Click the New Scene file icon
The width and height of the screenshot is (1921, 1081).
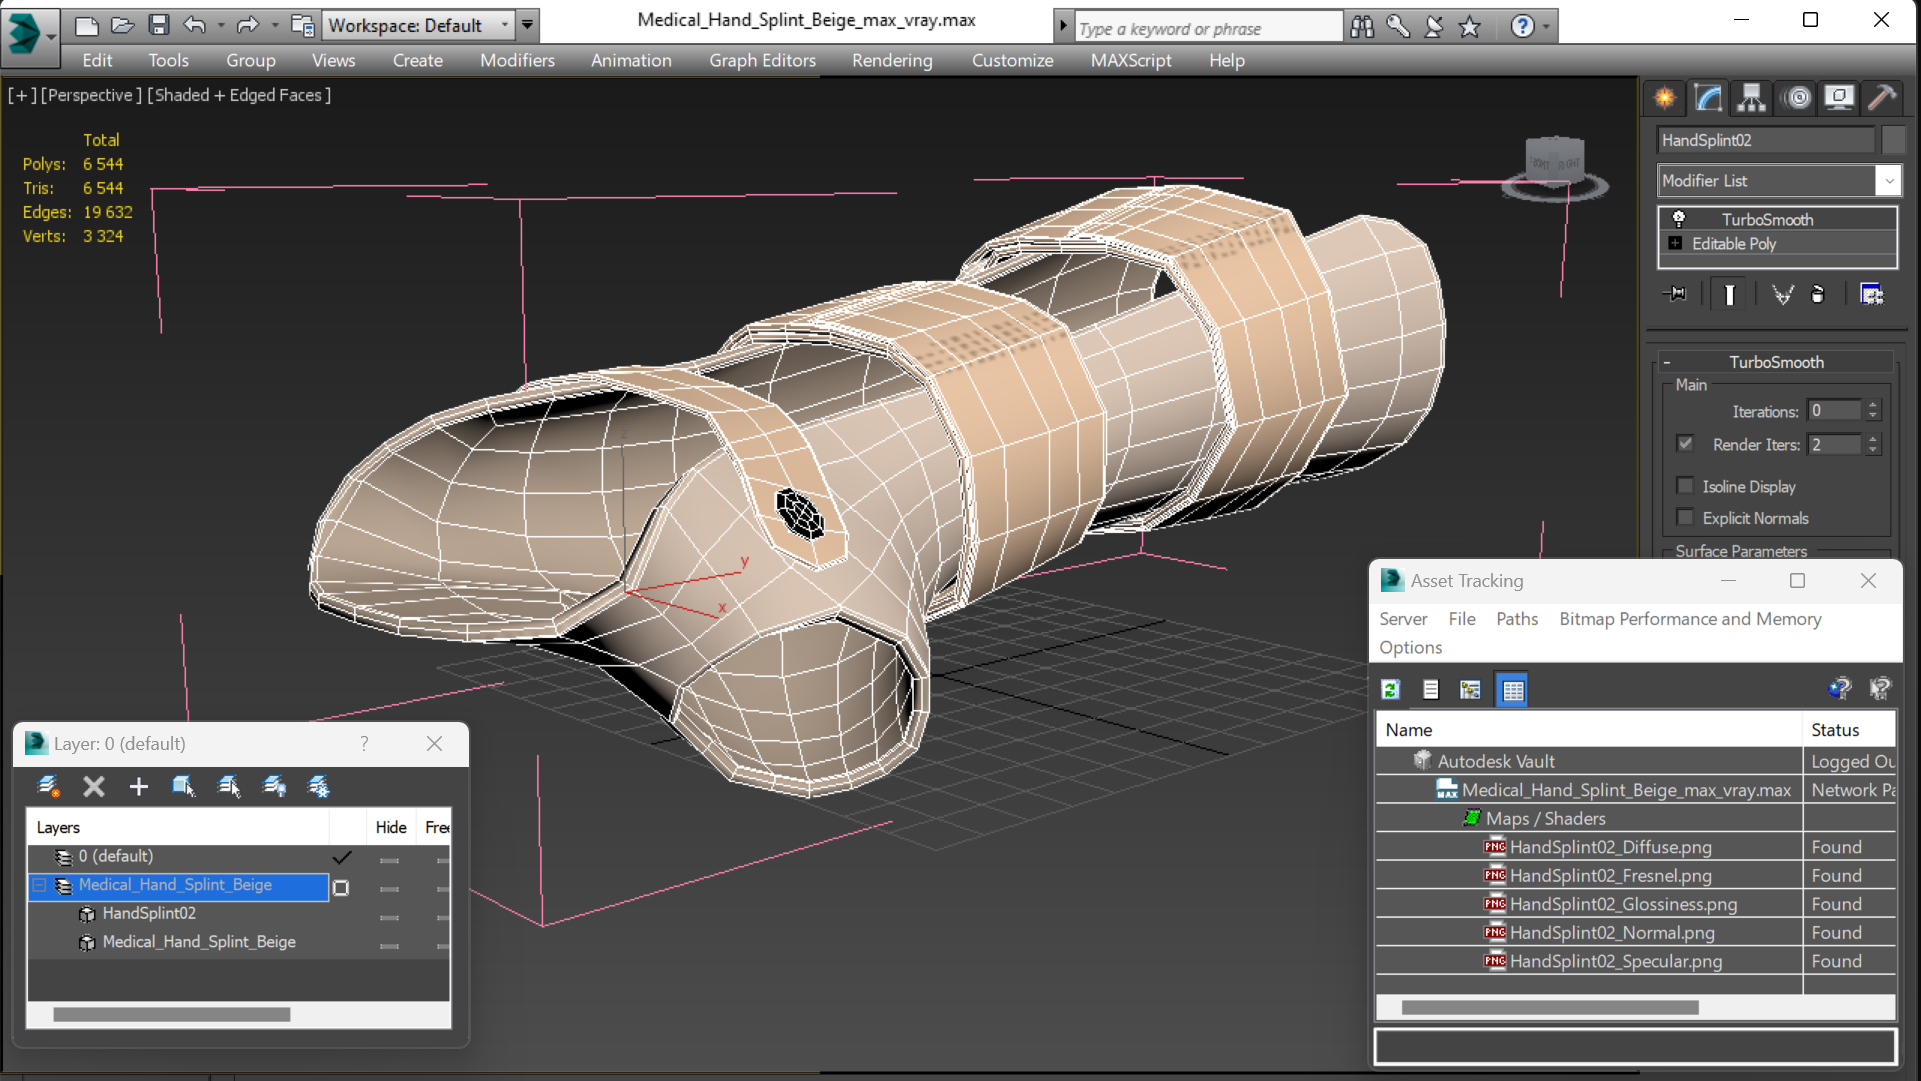coord(87,25)
